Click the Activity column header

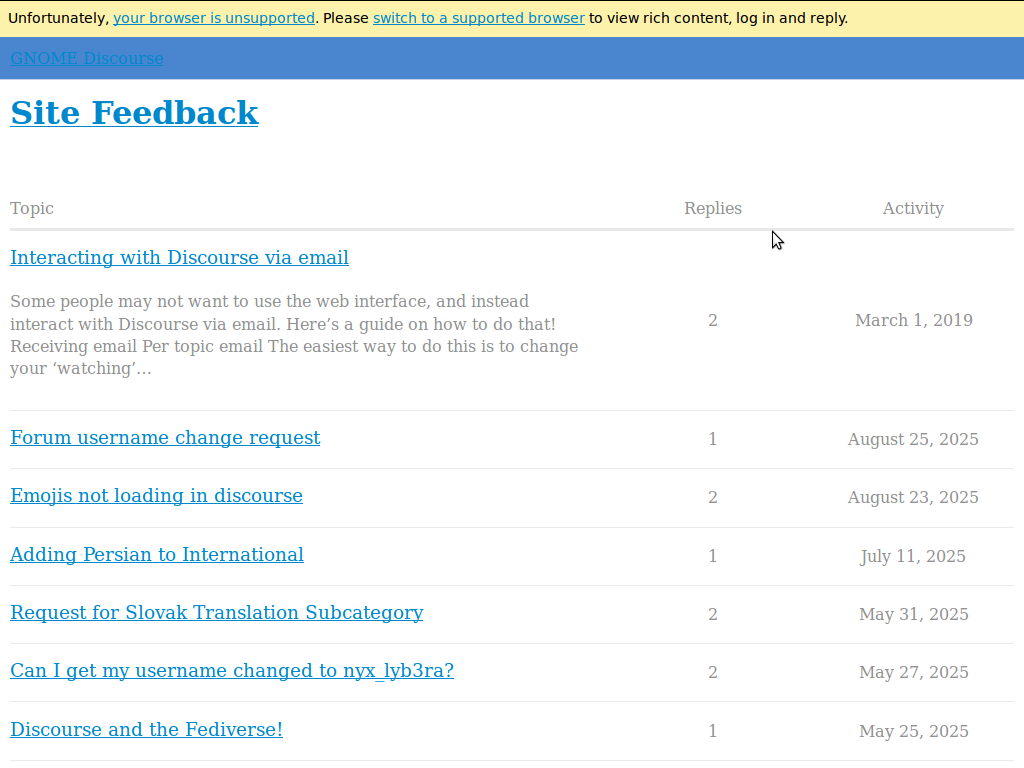coord(912,208)
